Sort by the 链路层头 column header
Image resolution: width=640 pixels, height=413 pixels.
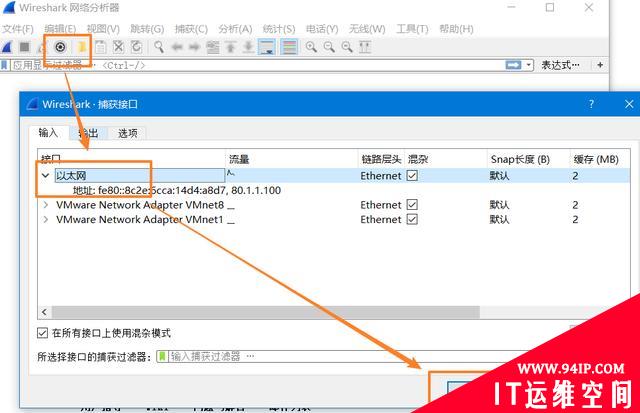[x=381, y=159]
